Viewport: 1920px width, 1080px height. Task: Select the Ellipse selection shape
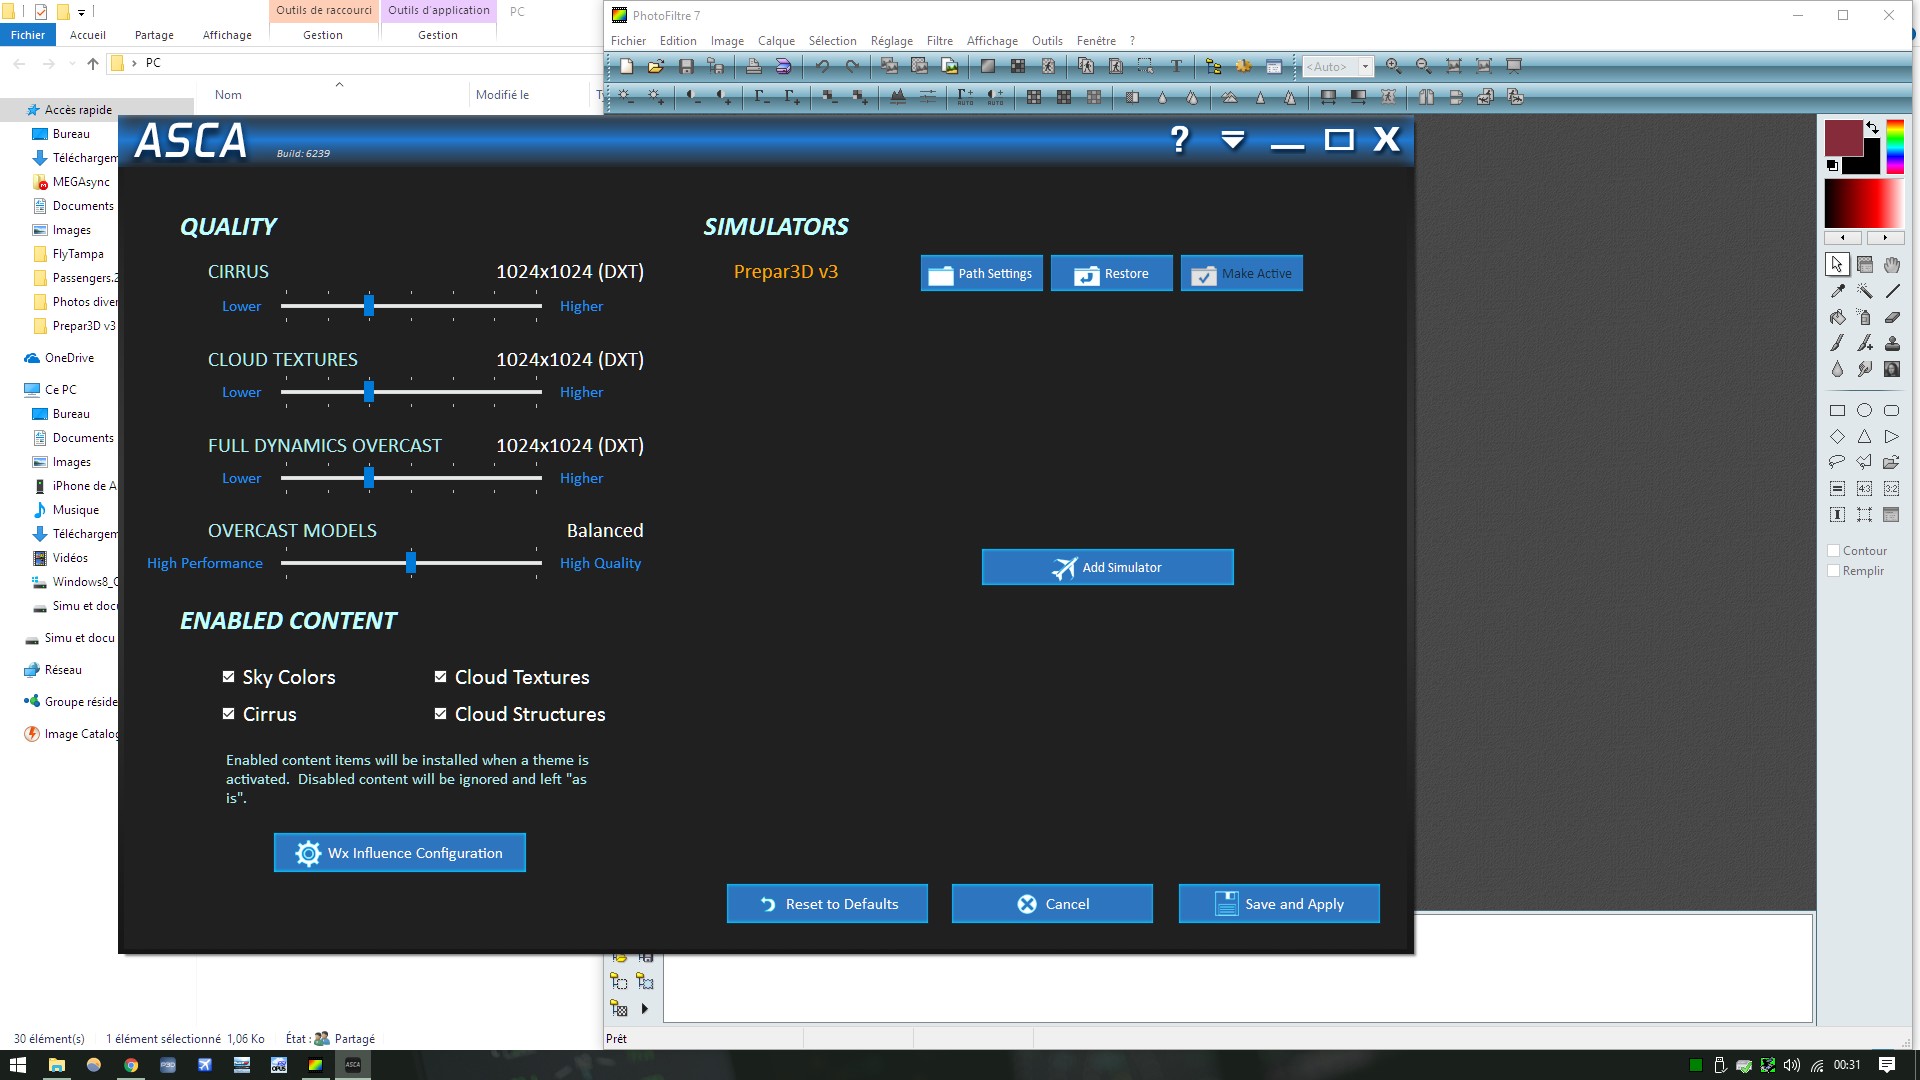point(1865,410)
